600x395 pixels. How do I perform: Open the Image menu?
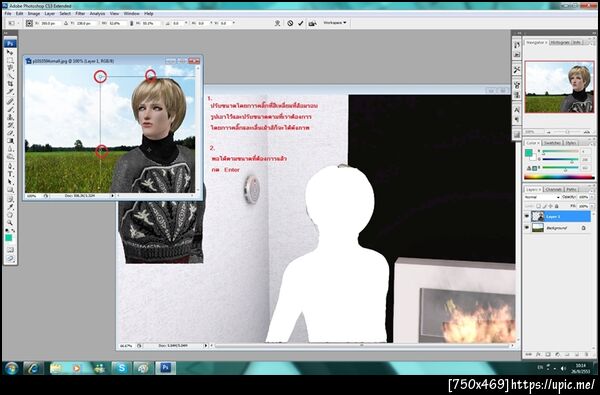[34, 13]
